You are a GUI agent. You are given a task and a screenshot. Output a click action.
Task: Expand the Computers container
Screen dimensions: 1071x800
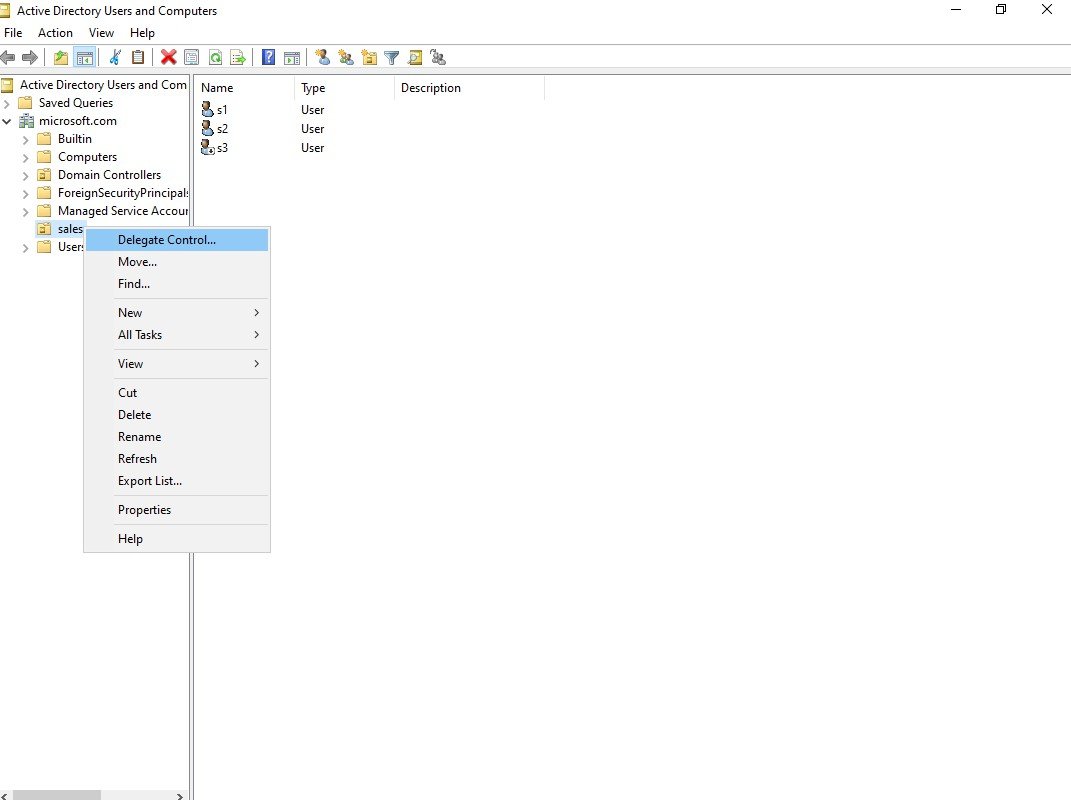point(25,157)
